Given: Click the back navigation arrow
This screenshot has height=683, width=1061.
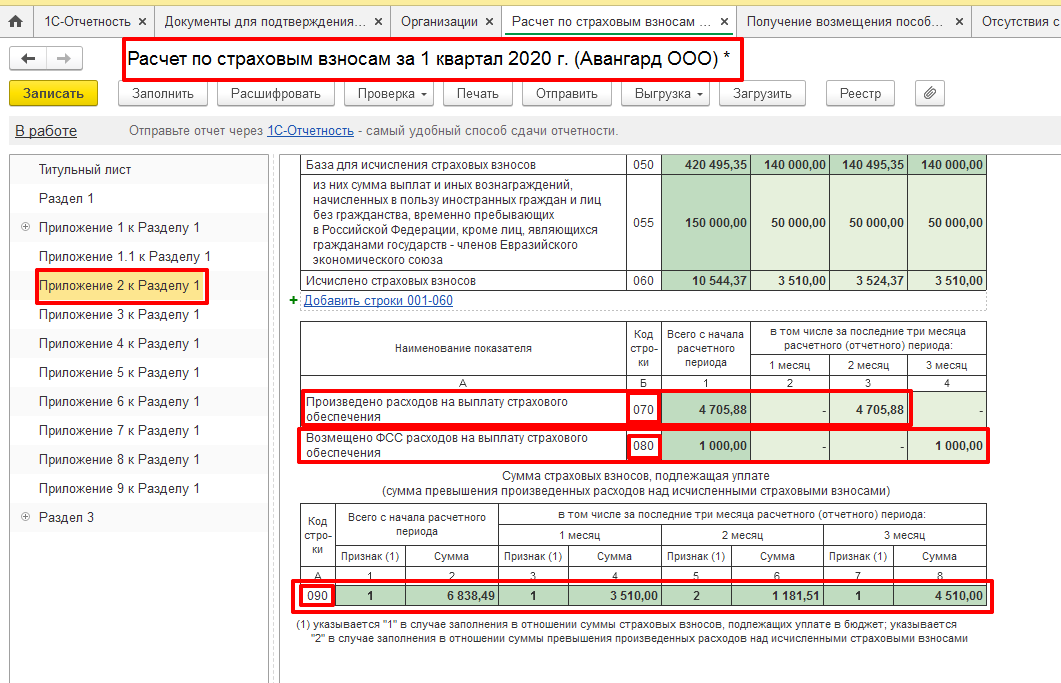Looking at the screenshot, I should [28, 59].
